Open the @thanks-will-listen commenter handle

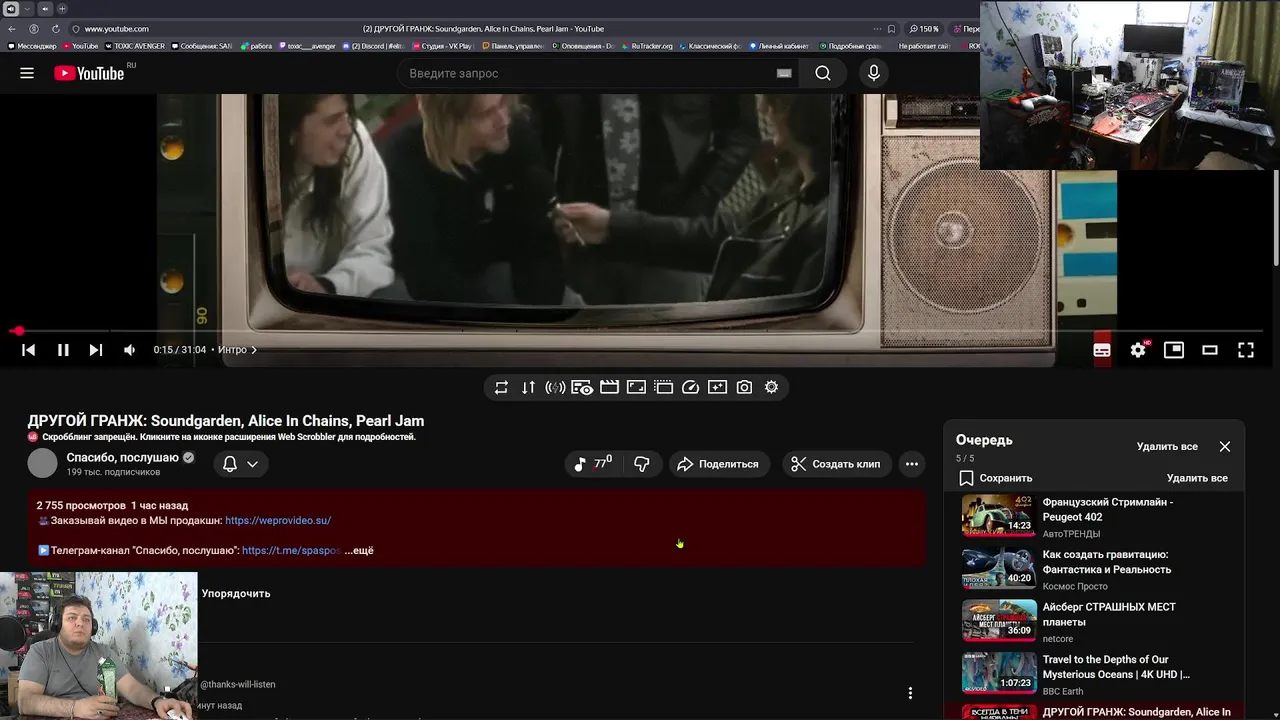pyautogui.click(x=238, y=684)
